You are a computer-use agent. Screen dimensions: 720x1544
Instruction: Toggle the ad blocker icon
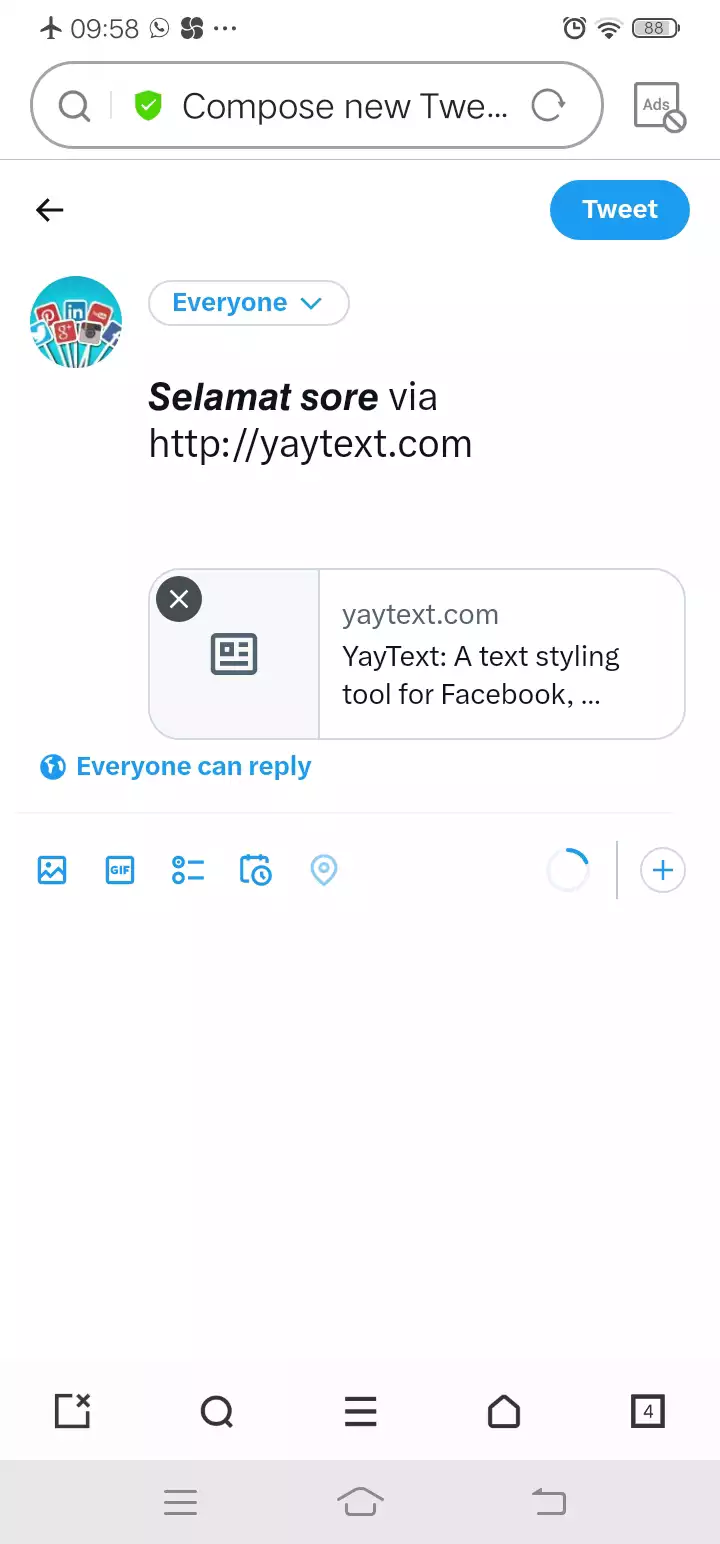pyautogui.click(x=659, y=106)
